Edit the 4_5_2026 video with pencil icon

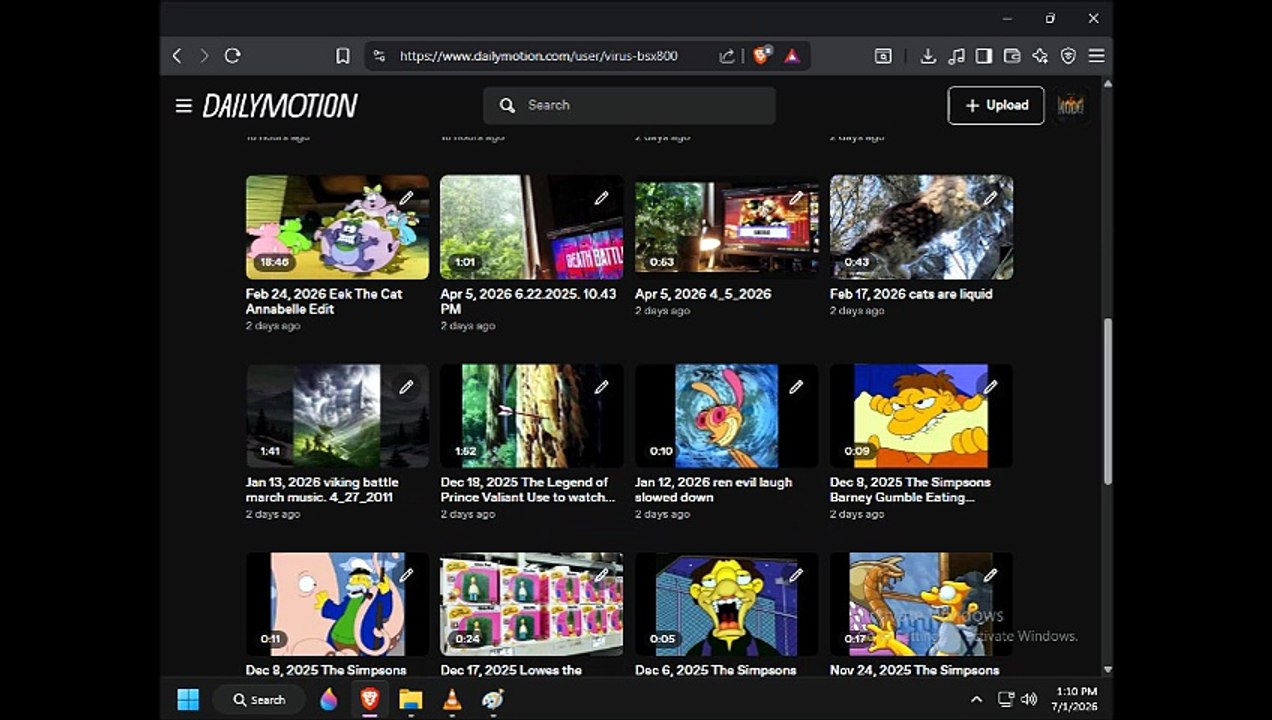796,198
